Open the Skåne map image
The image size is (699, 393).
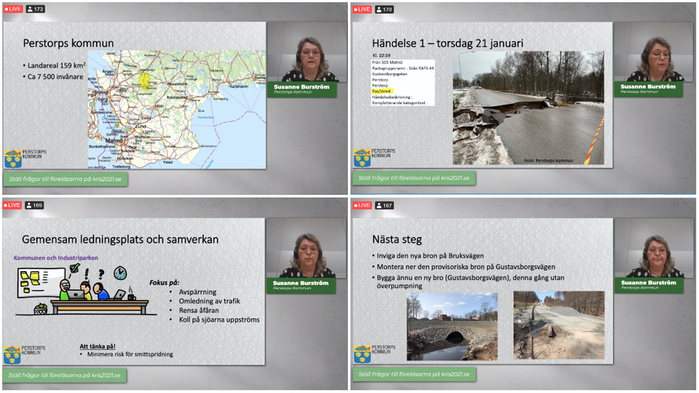177,109
